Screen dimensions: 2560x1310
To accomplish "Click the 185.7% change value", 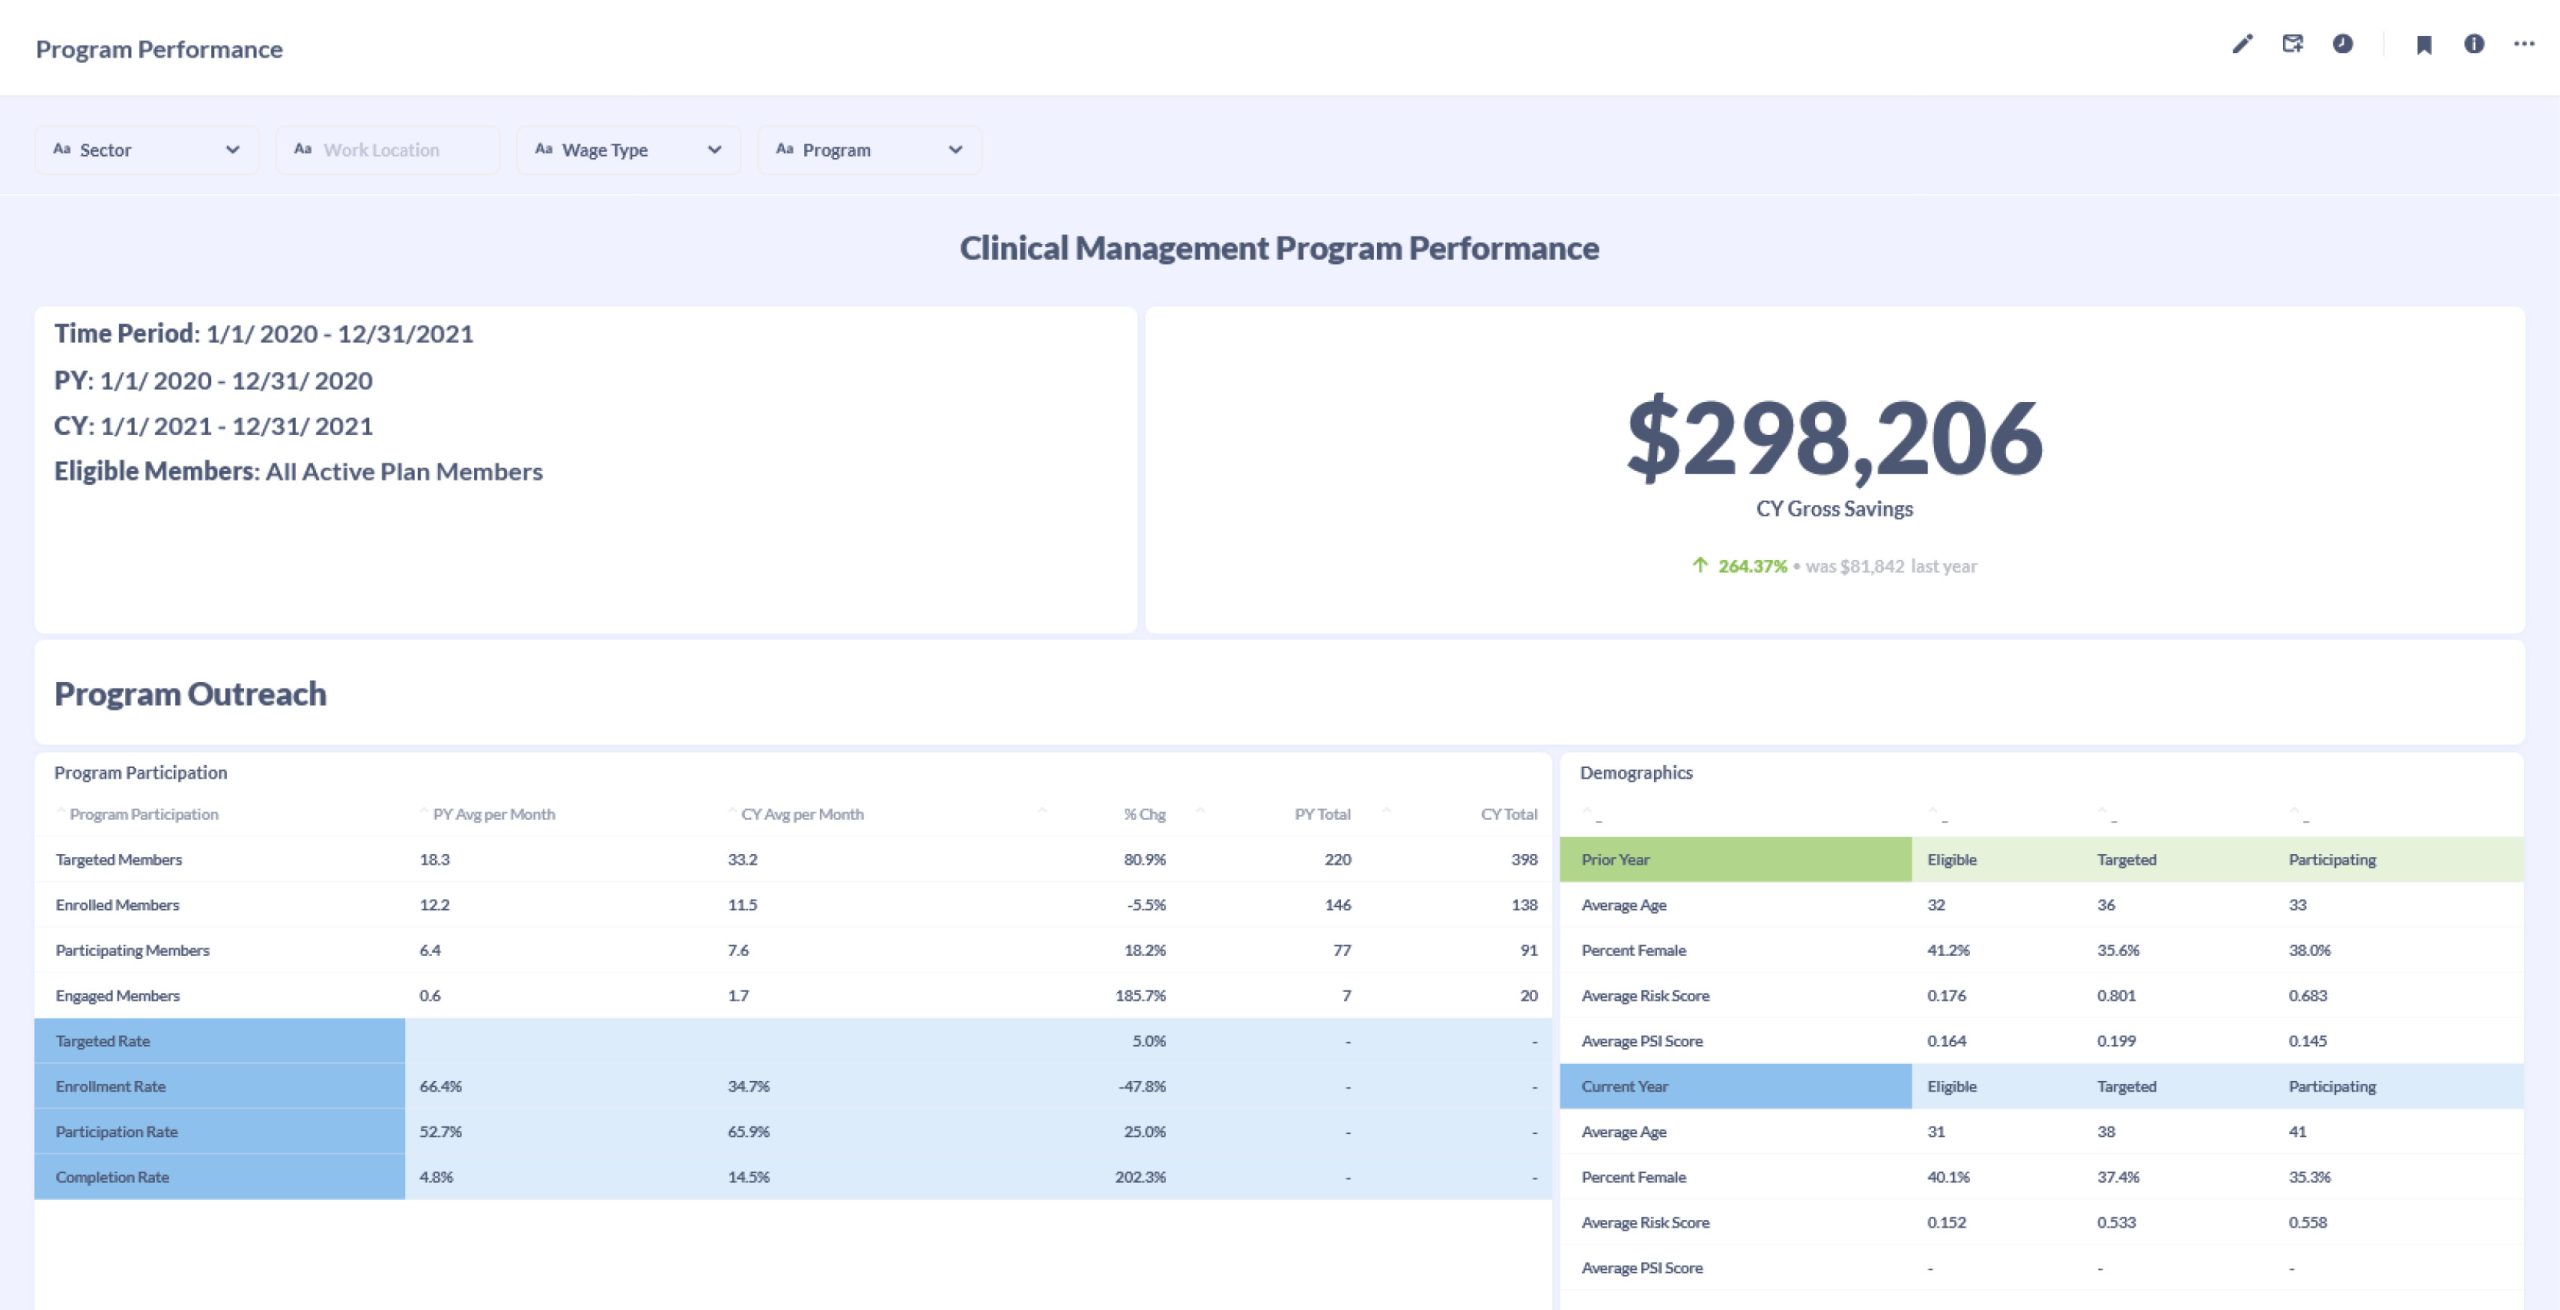I will point(1141,996).
